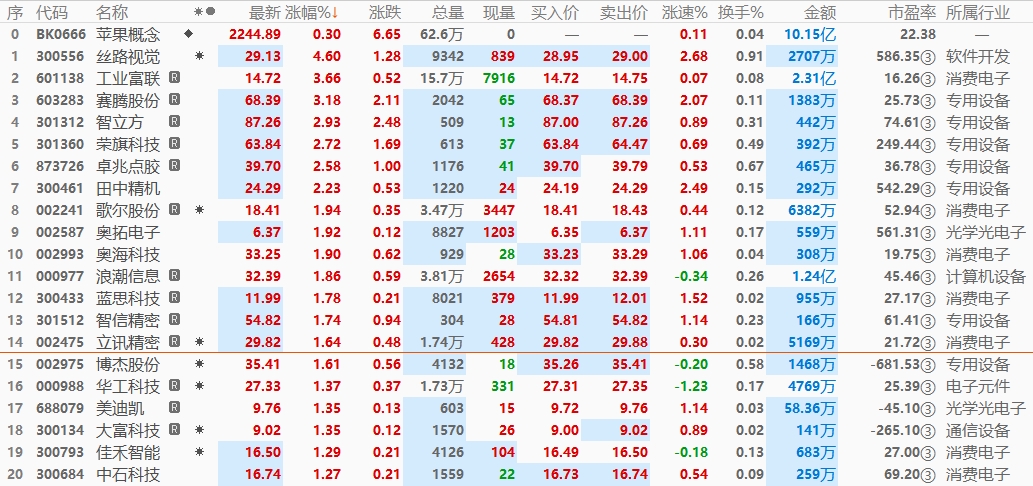Click latest price 2244.89

click(x=255, y=34)
